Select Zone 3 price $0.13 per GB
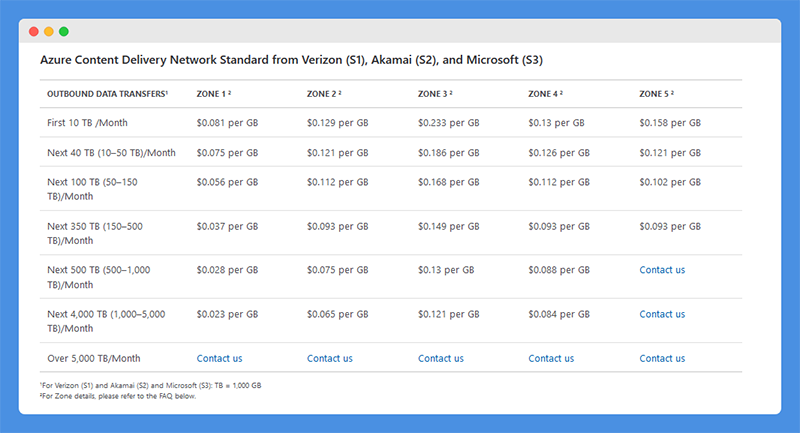The width and height of the screenshot is (800, 433). (446, 270)
